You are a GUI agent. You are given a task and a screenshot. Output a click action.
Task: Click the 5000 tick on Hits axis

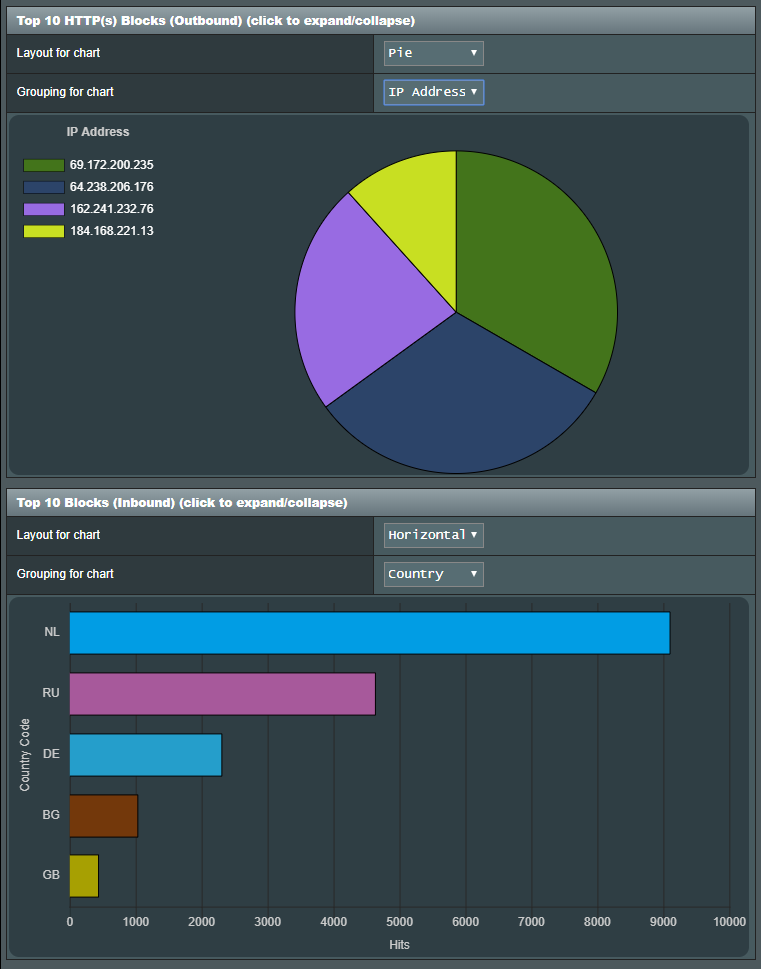pos(399,922)
